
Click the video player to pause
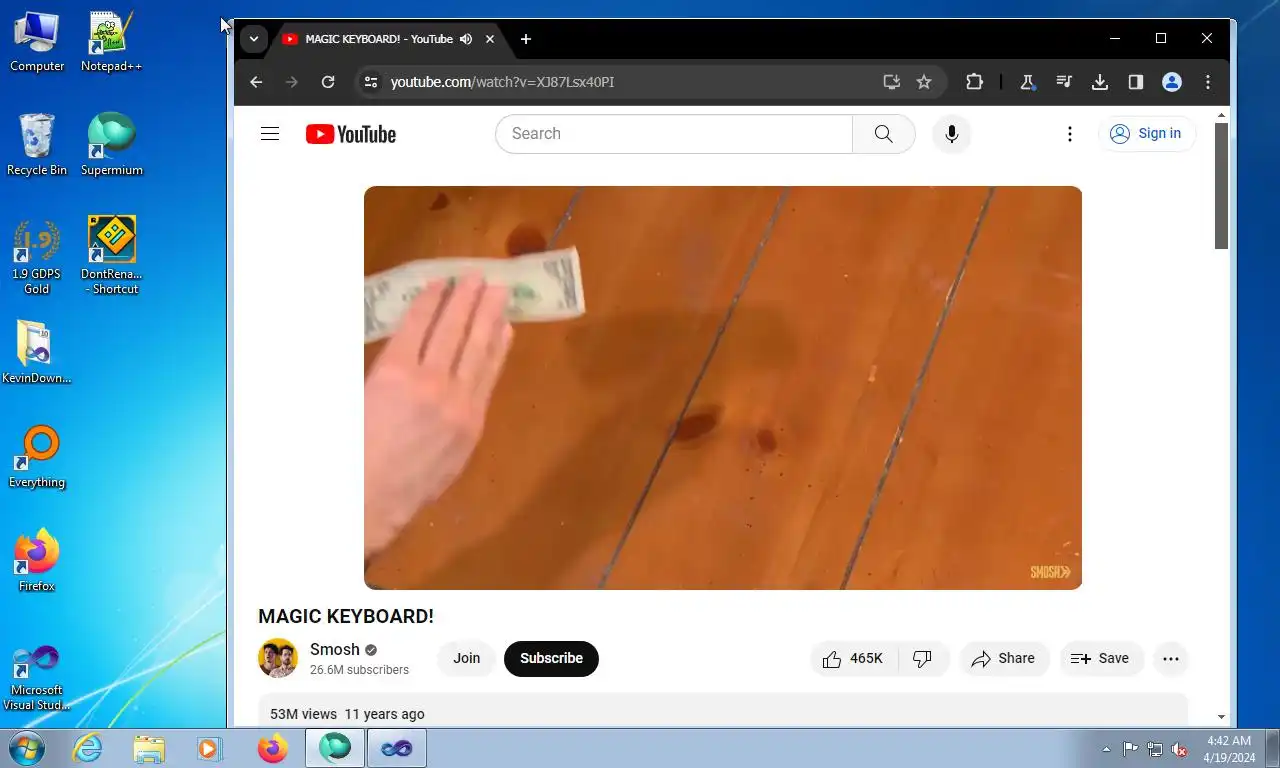pos(723,388)
